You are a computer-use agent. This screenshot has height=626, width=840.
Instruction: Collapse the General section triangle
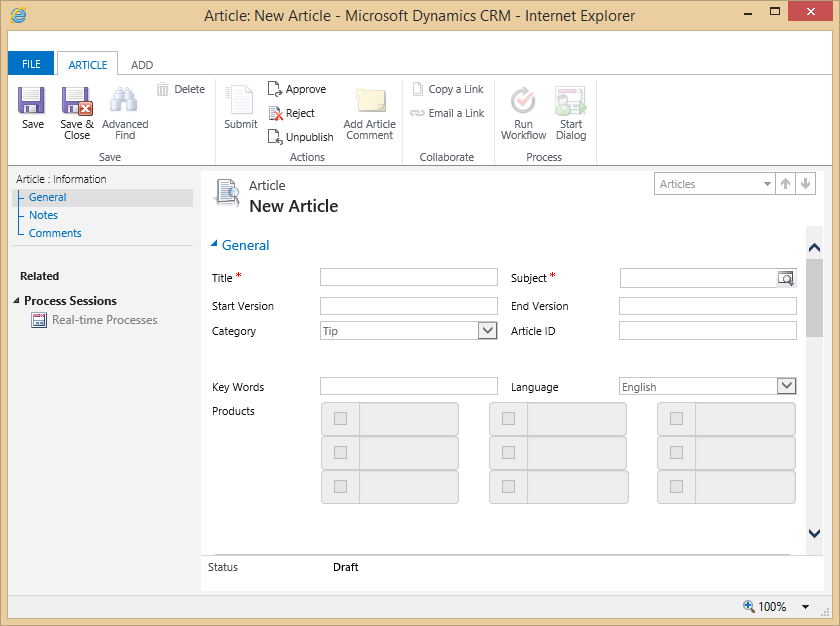(x=214, y=244)
